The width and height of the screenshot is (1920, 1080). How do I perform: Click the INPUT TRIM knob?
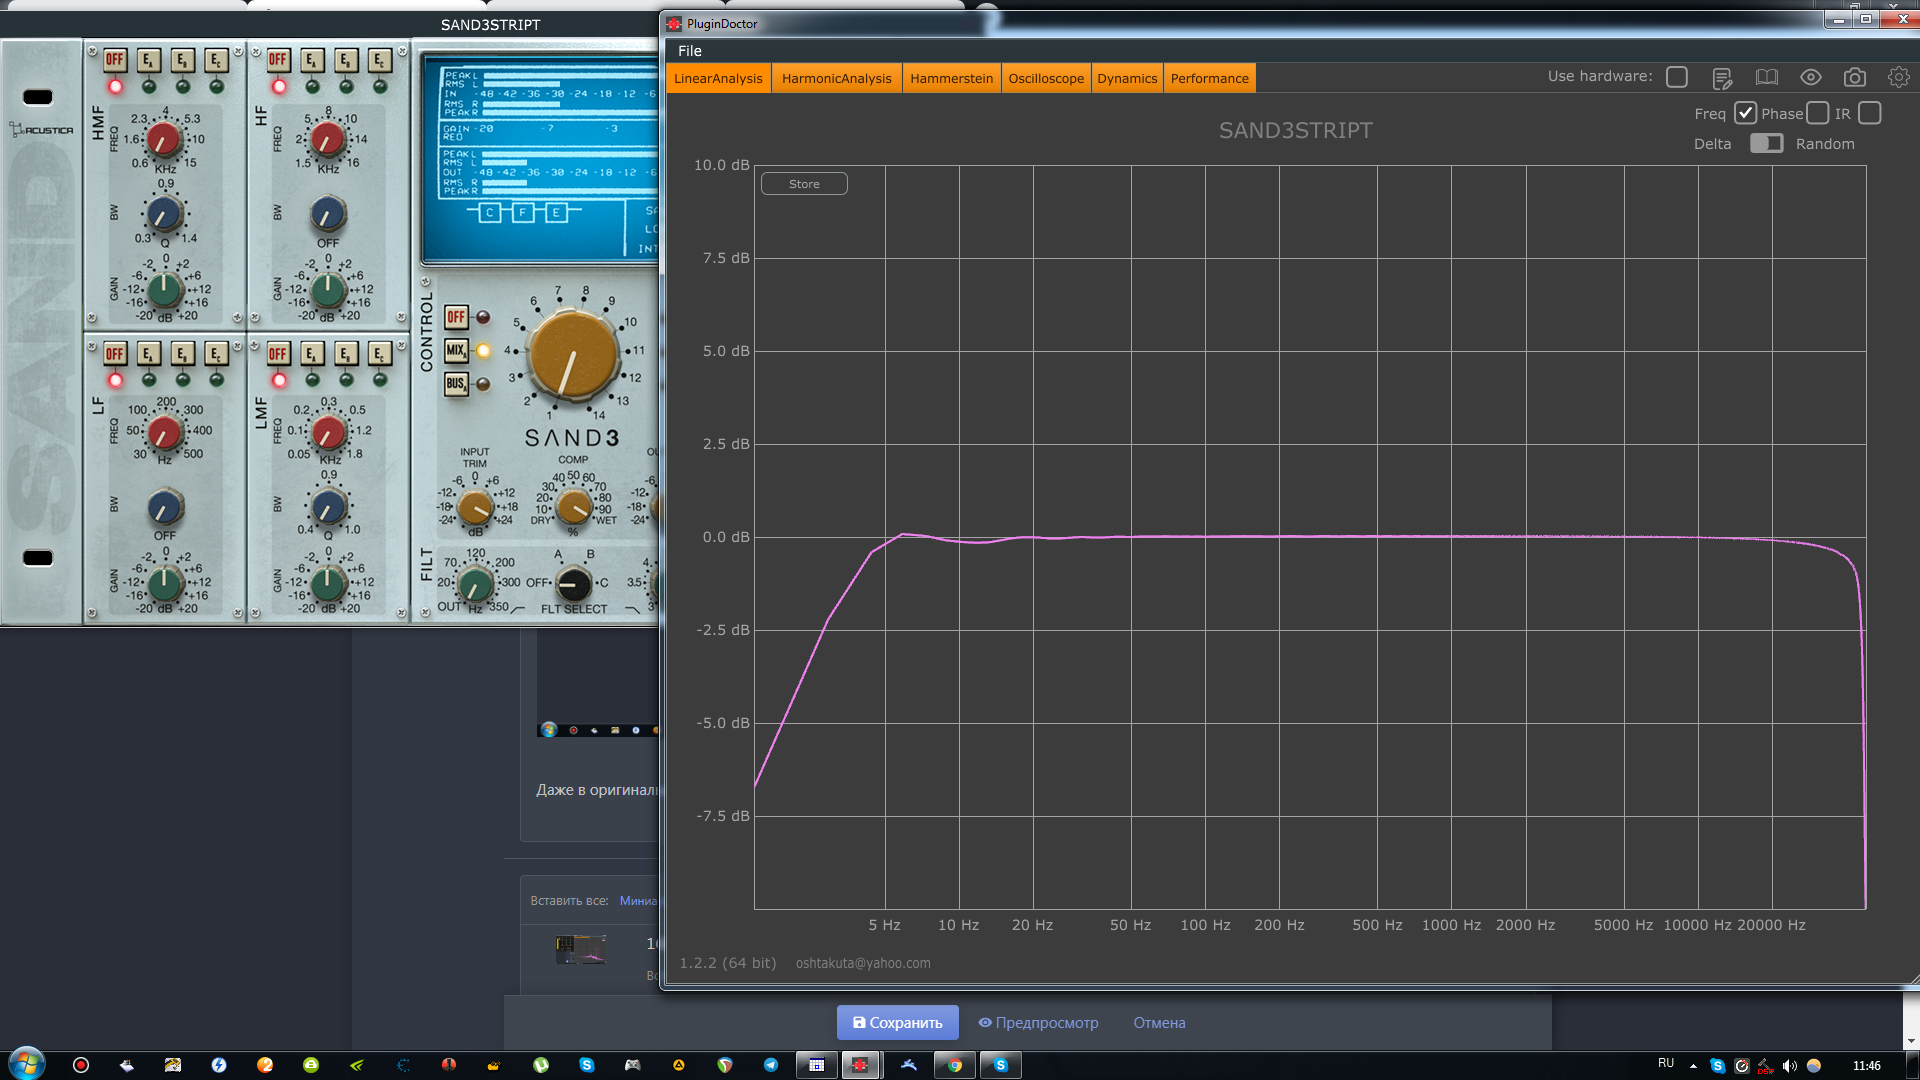coord(476,507)
